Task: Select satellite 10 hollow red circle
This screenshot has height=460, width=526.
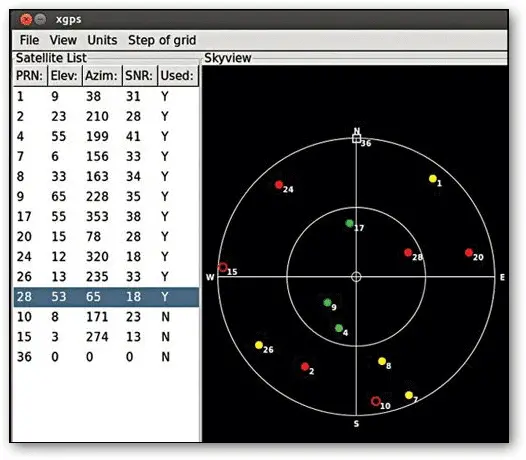Action: 376,401
